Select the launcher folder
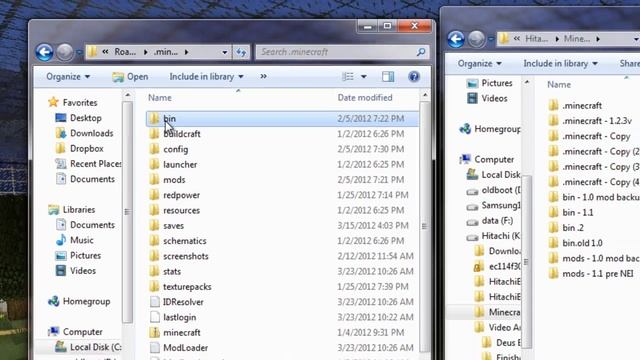640x360 pixels. [282, 164]
